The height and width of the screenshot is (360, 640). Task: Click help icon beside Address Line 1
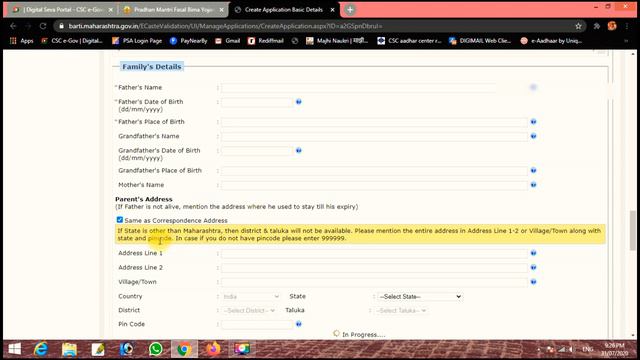[533, 253]
